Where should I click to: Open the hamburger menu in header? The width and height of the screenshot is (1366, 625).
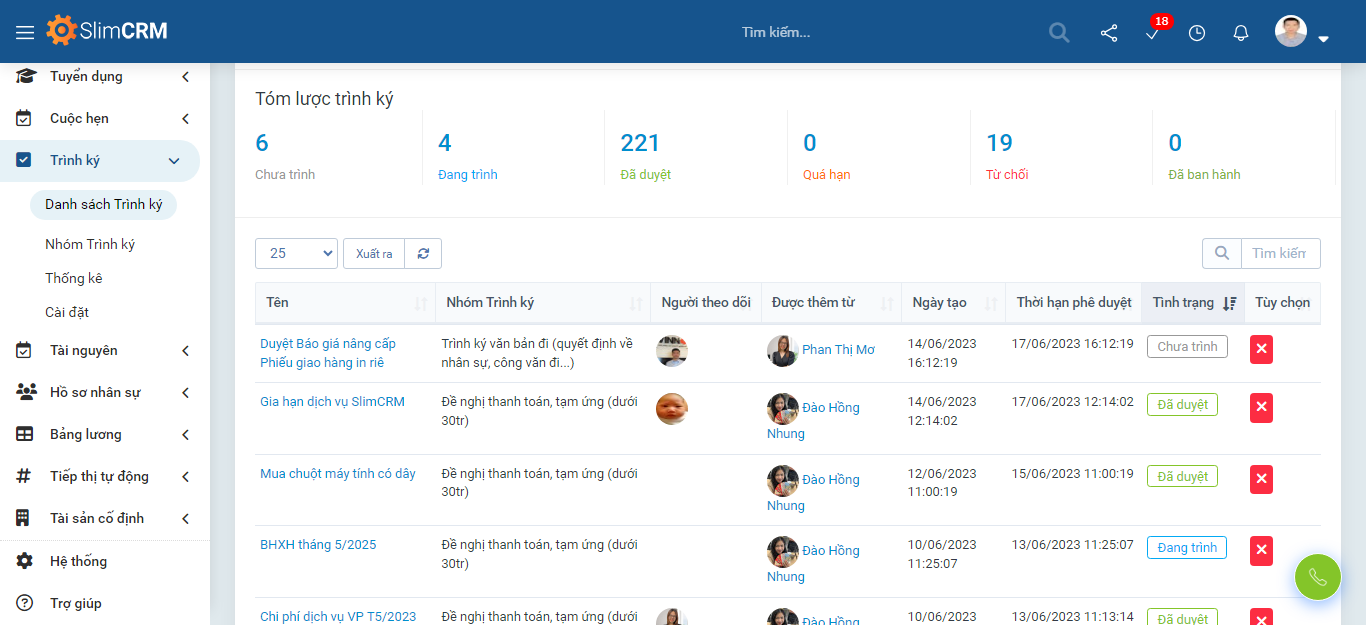[x=25, y=32]
